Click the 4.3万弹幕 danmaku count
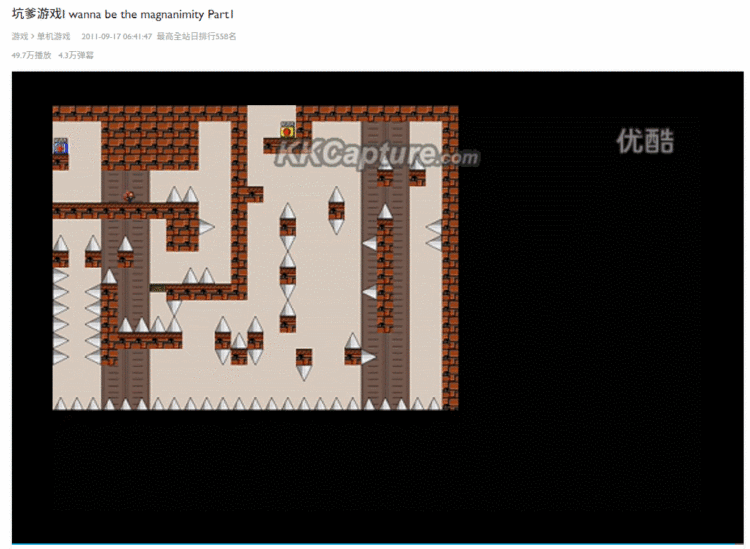The width and height of the screenshot is (750, 549). click(76, 55)
